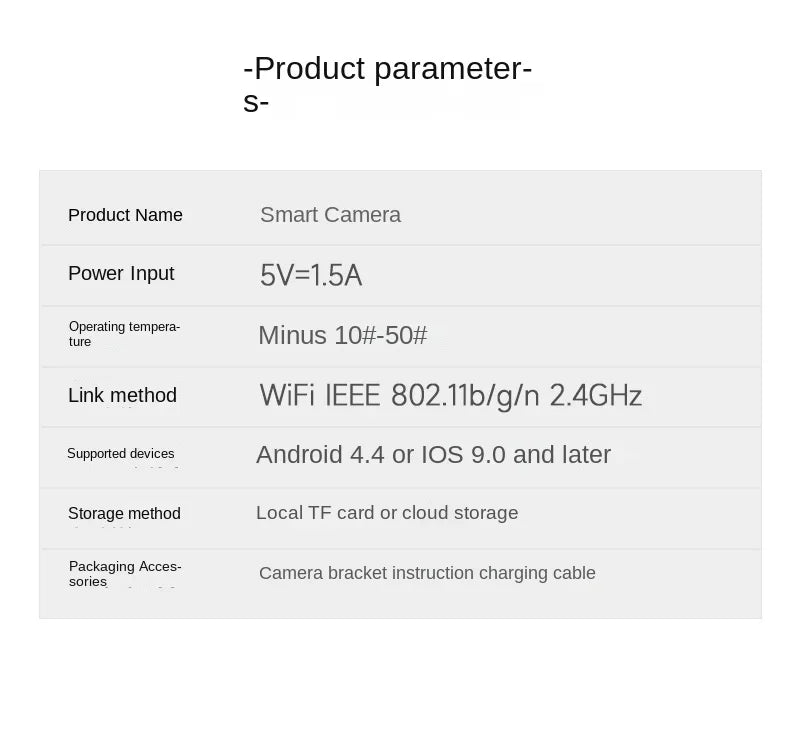Click the Product parameters heading
790x733 pixels.
coord(387,69)
